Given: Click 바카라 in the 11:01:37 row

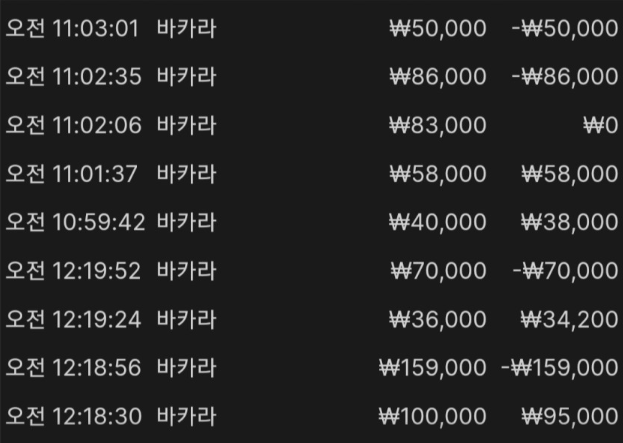Looking at the screenshot, I should coord(186,174).
